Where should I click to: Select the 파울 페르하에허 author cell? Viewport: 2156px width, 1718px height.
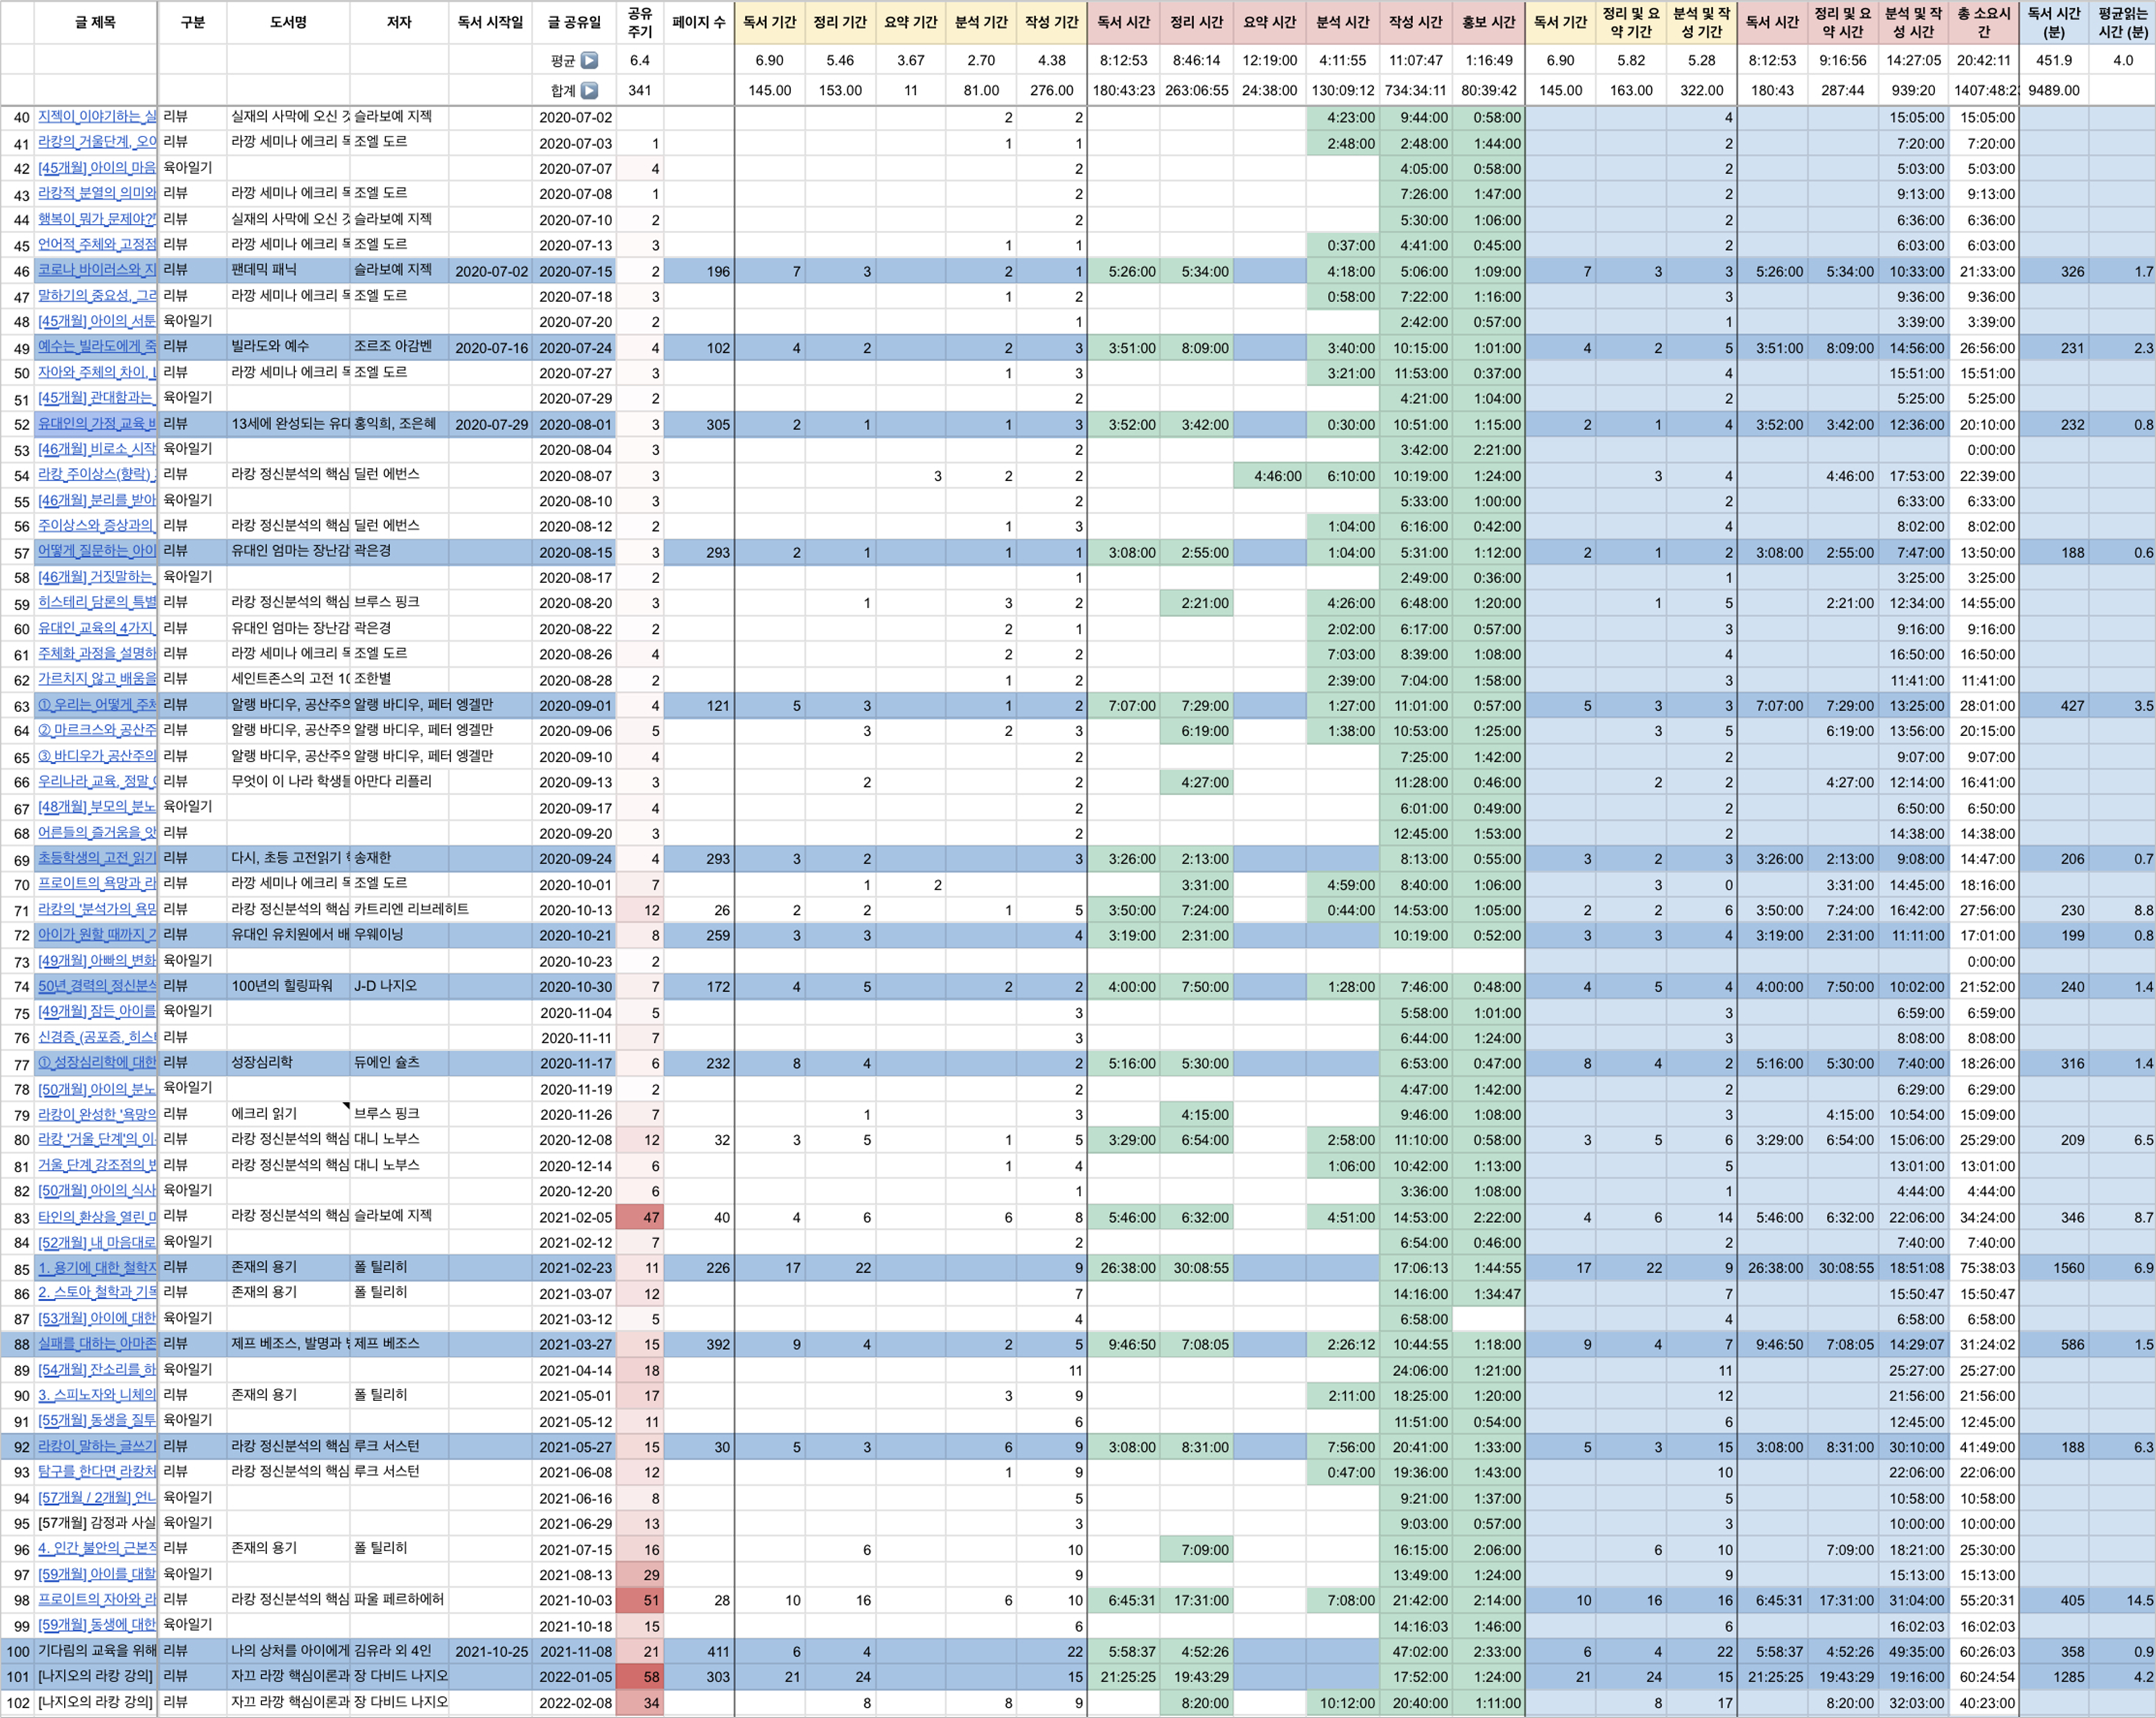pyautogui.click(x=399, y=1599)
